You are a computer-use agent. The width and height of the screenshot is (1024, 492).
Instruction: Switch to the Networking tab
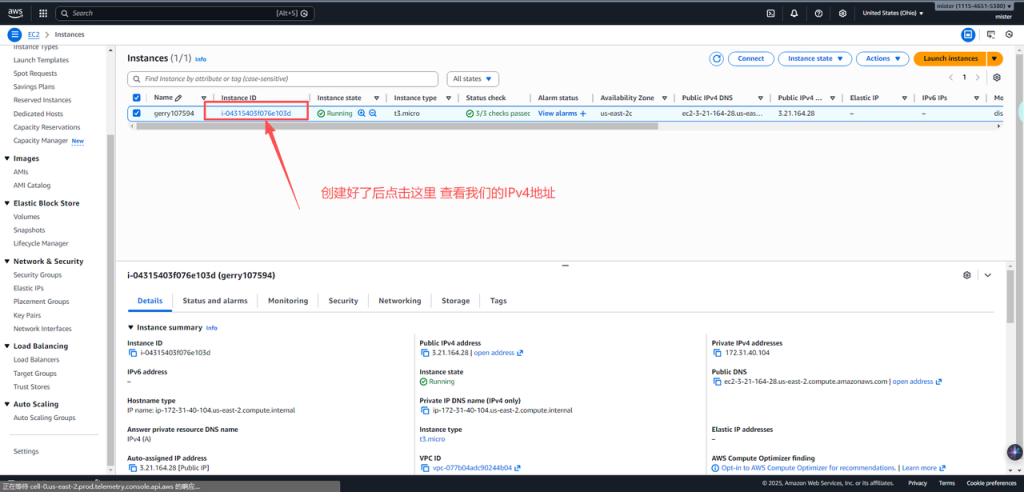point(400,301)
